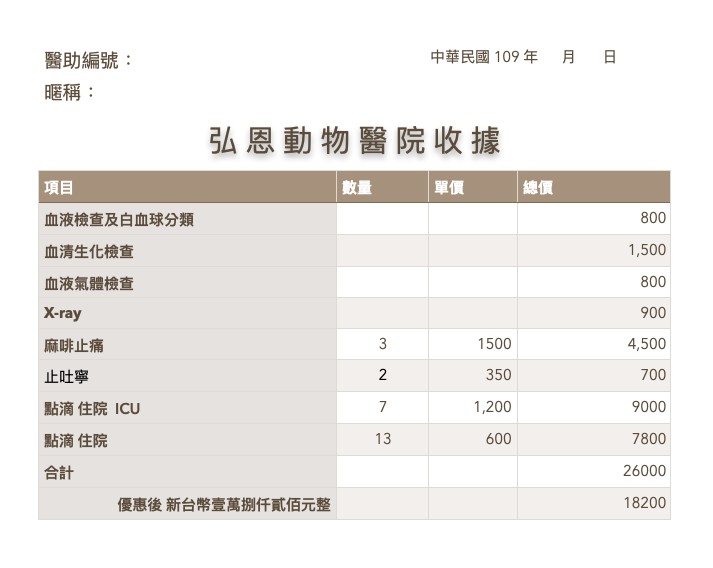Click the 血清生化檢查 item cell

(187, 251)
